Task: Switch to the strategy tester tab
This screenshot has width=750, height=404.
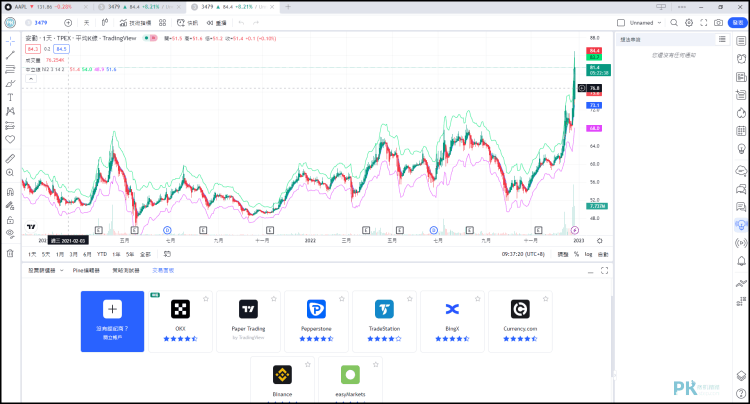Action: pyautogui.click(x=126, y=271)
